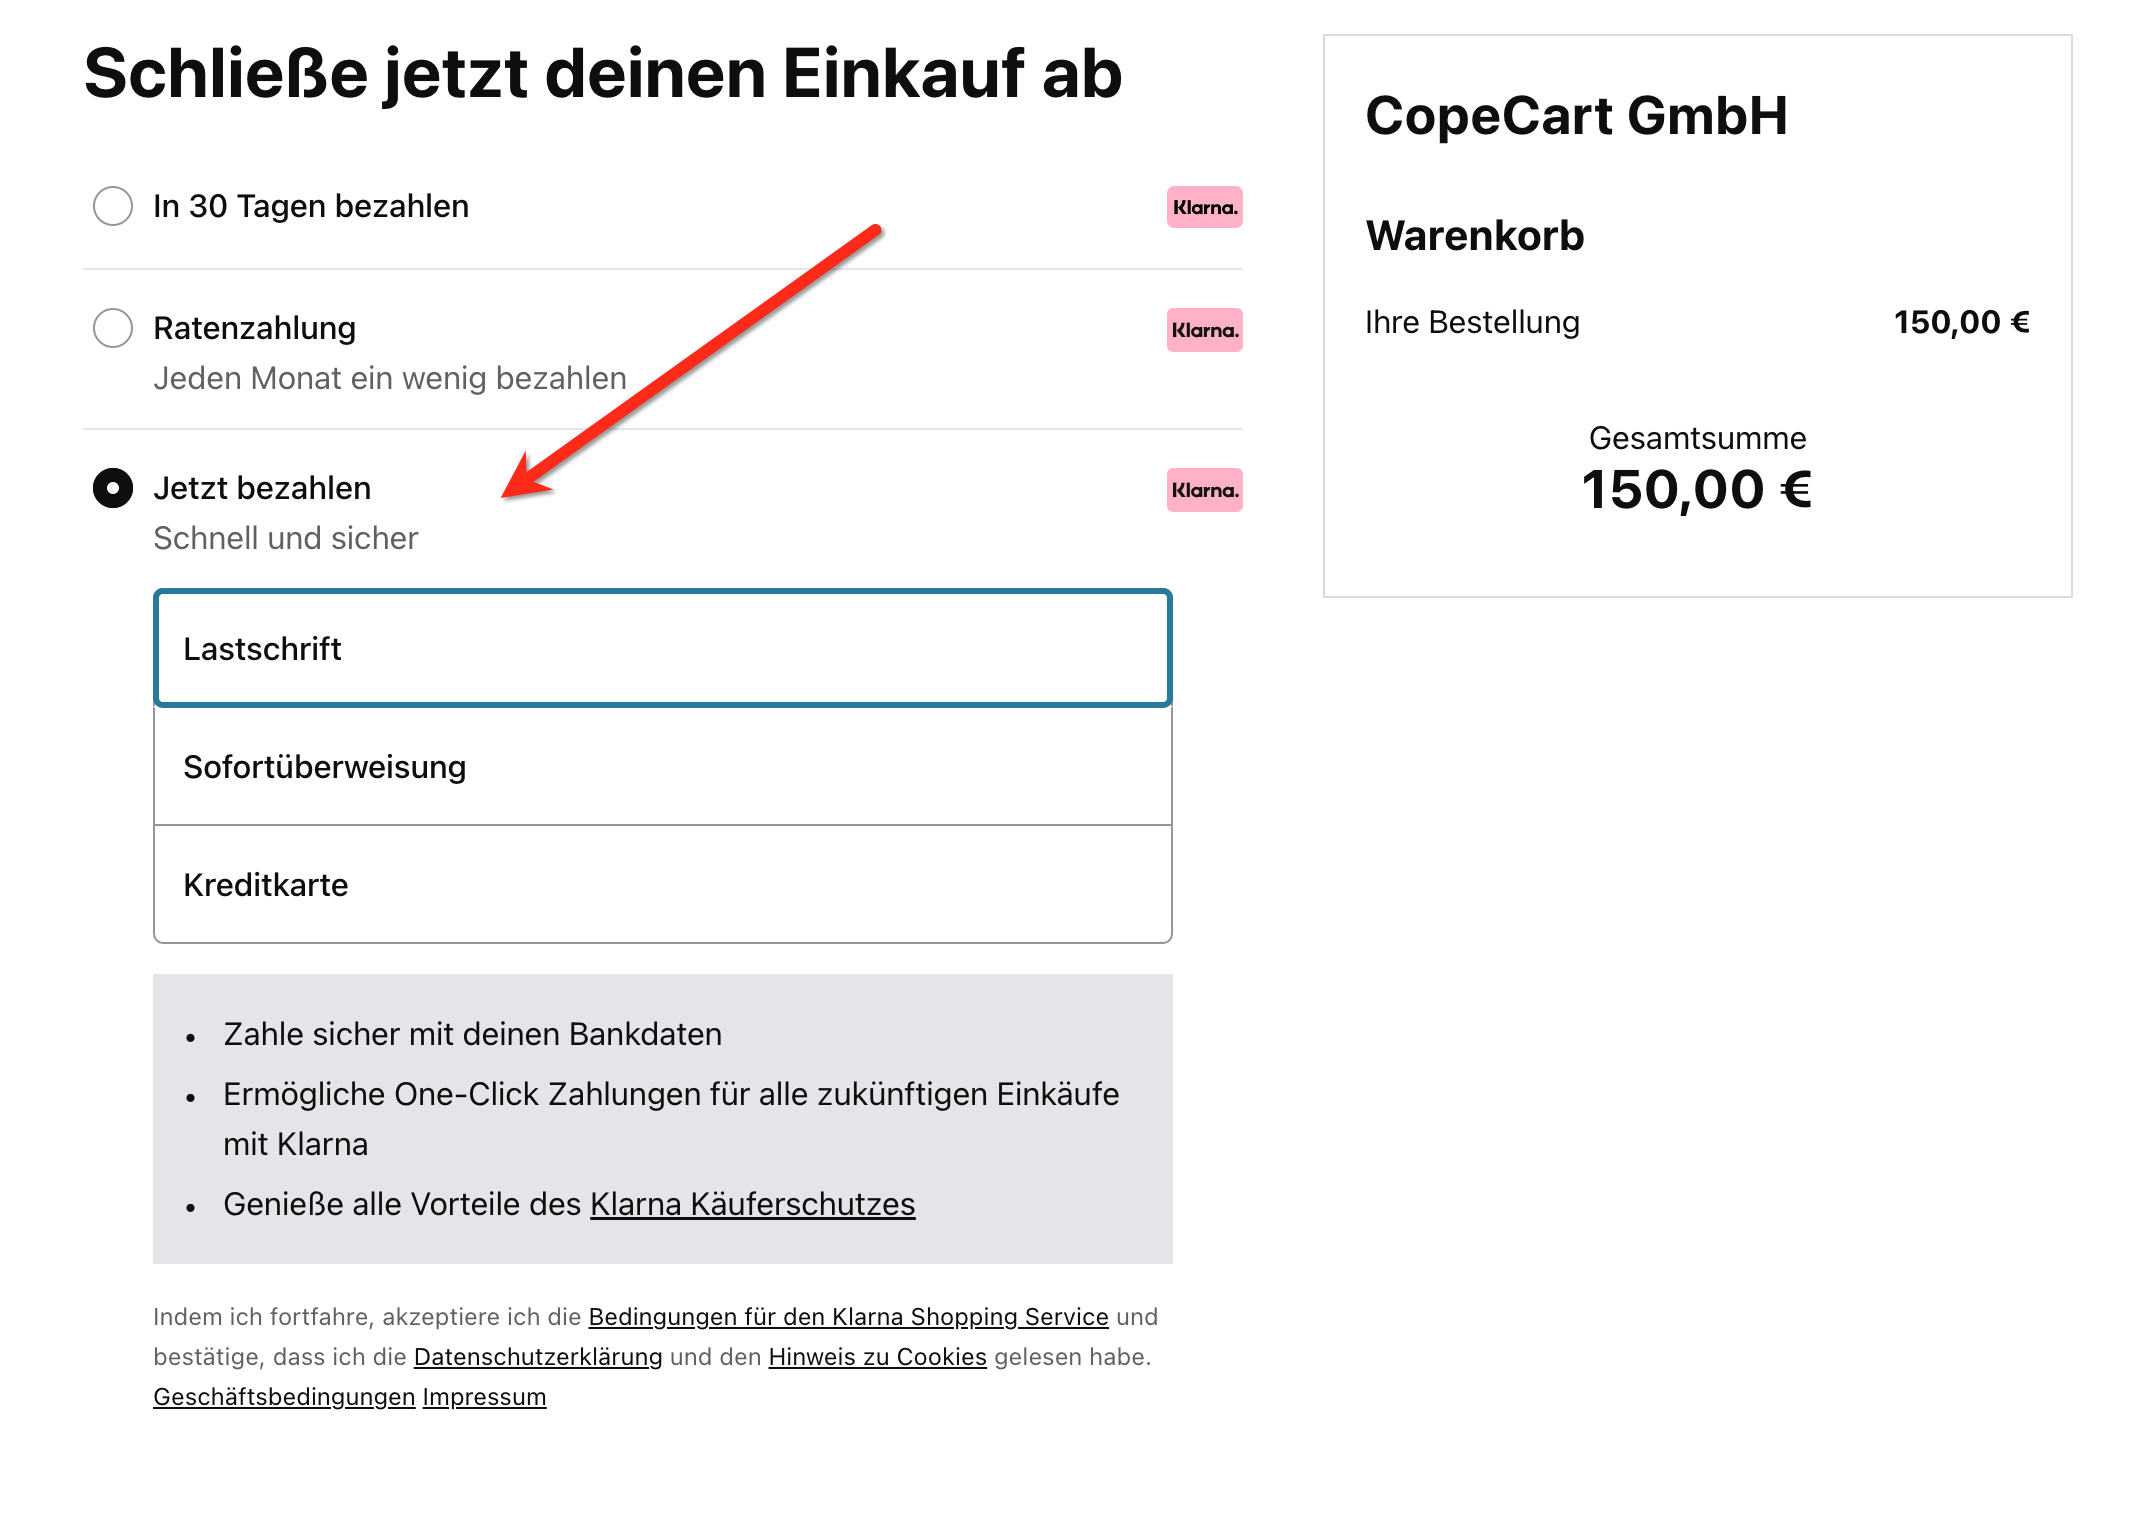Open the Geschäftsbedingungen link
This screenshot has width=2148, height=1536.
[284, 1397]
